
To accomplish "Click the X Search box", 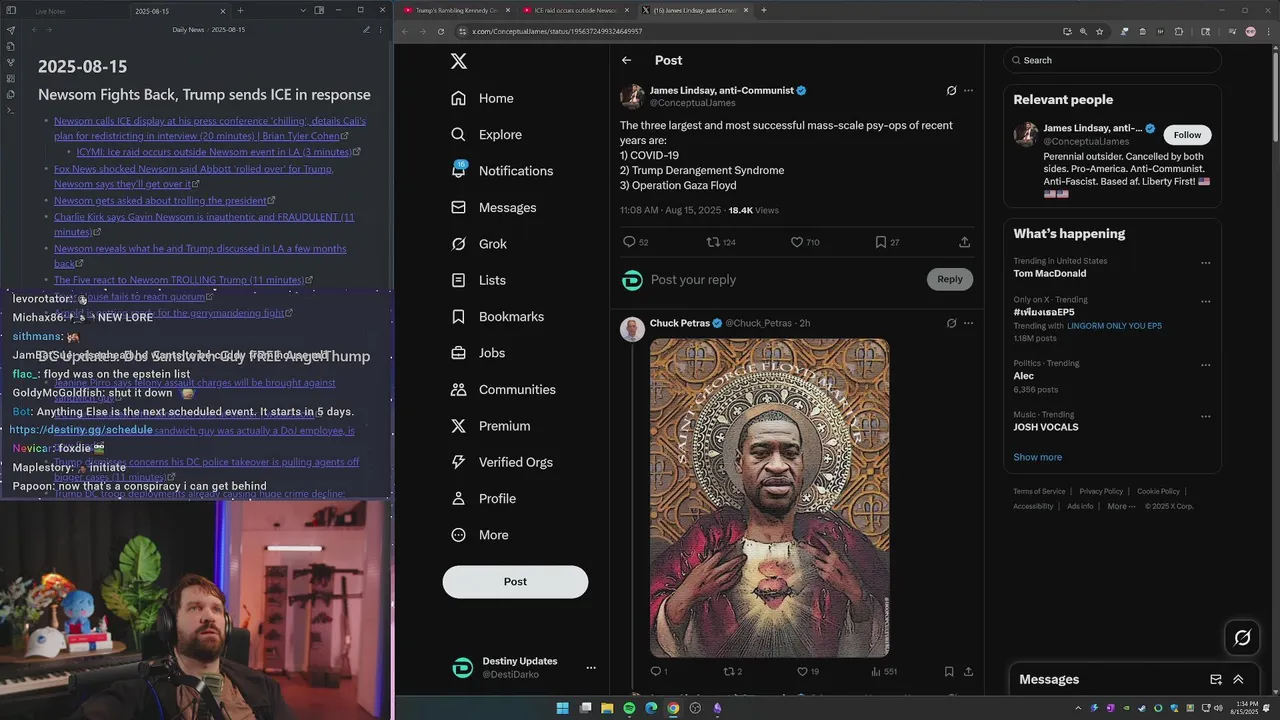I will [x=1112, y=60].
